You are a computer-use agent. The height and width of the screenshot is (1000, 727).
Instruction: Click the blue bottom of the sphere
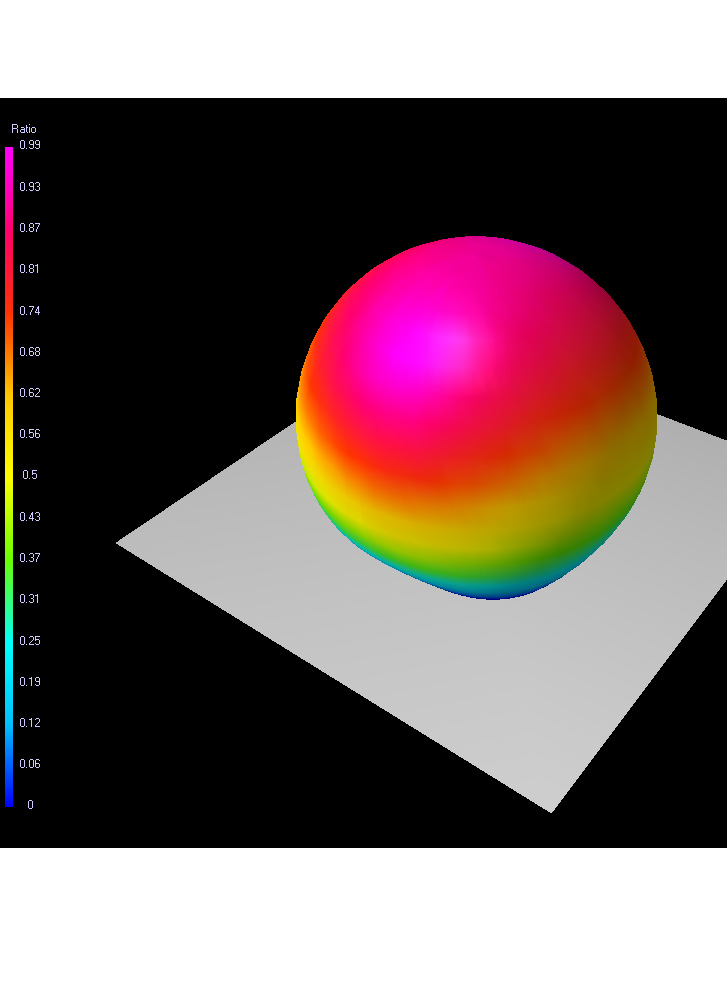point(497,592)
